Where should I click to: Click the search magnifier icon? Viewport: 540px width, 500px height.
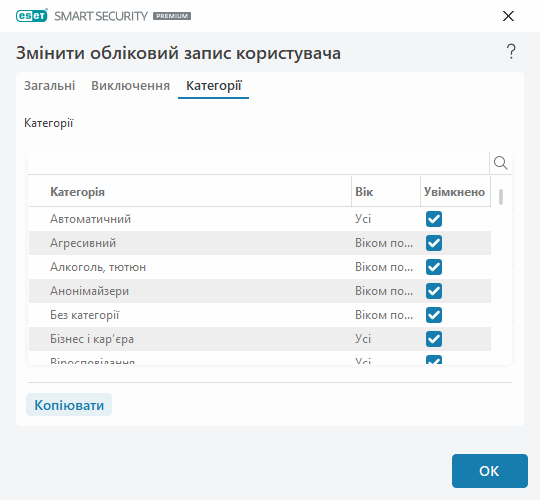[x=500, y=163]
